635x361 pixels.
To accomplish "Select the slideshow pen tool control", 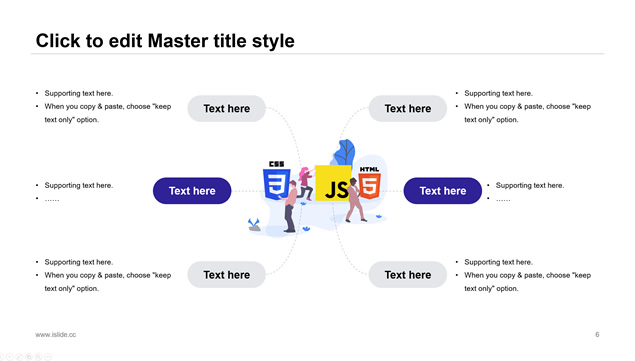I will [19, 357].
